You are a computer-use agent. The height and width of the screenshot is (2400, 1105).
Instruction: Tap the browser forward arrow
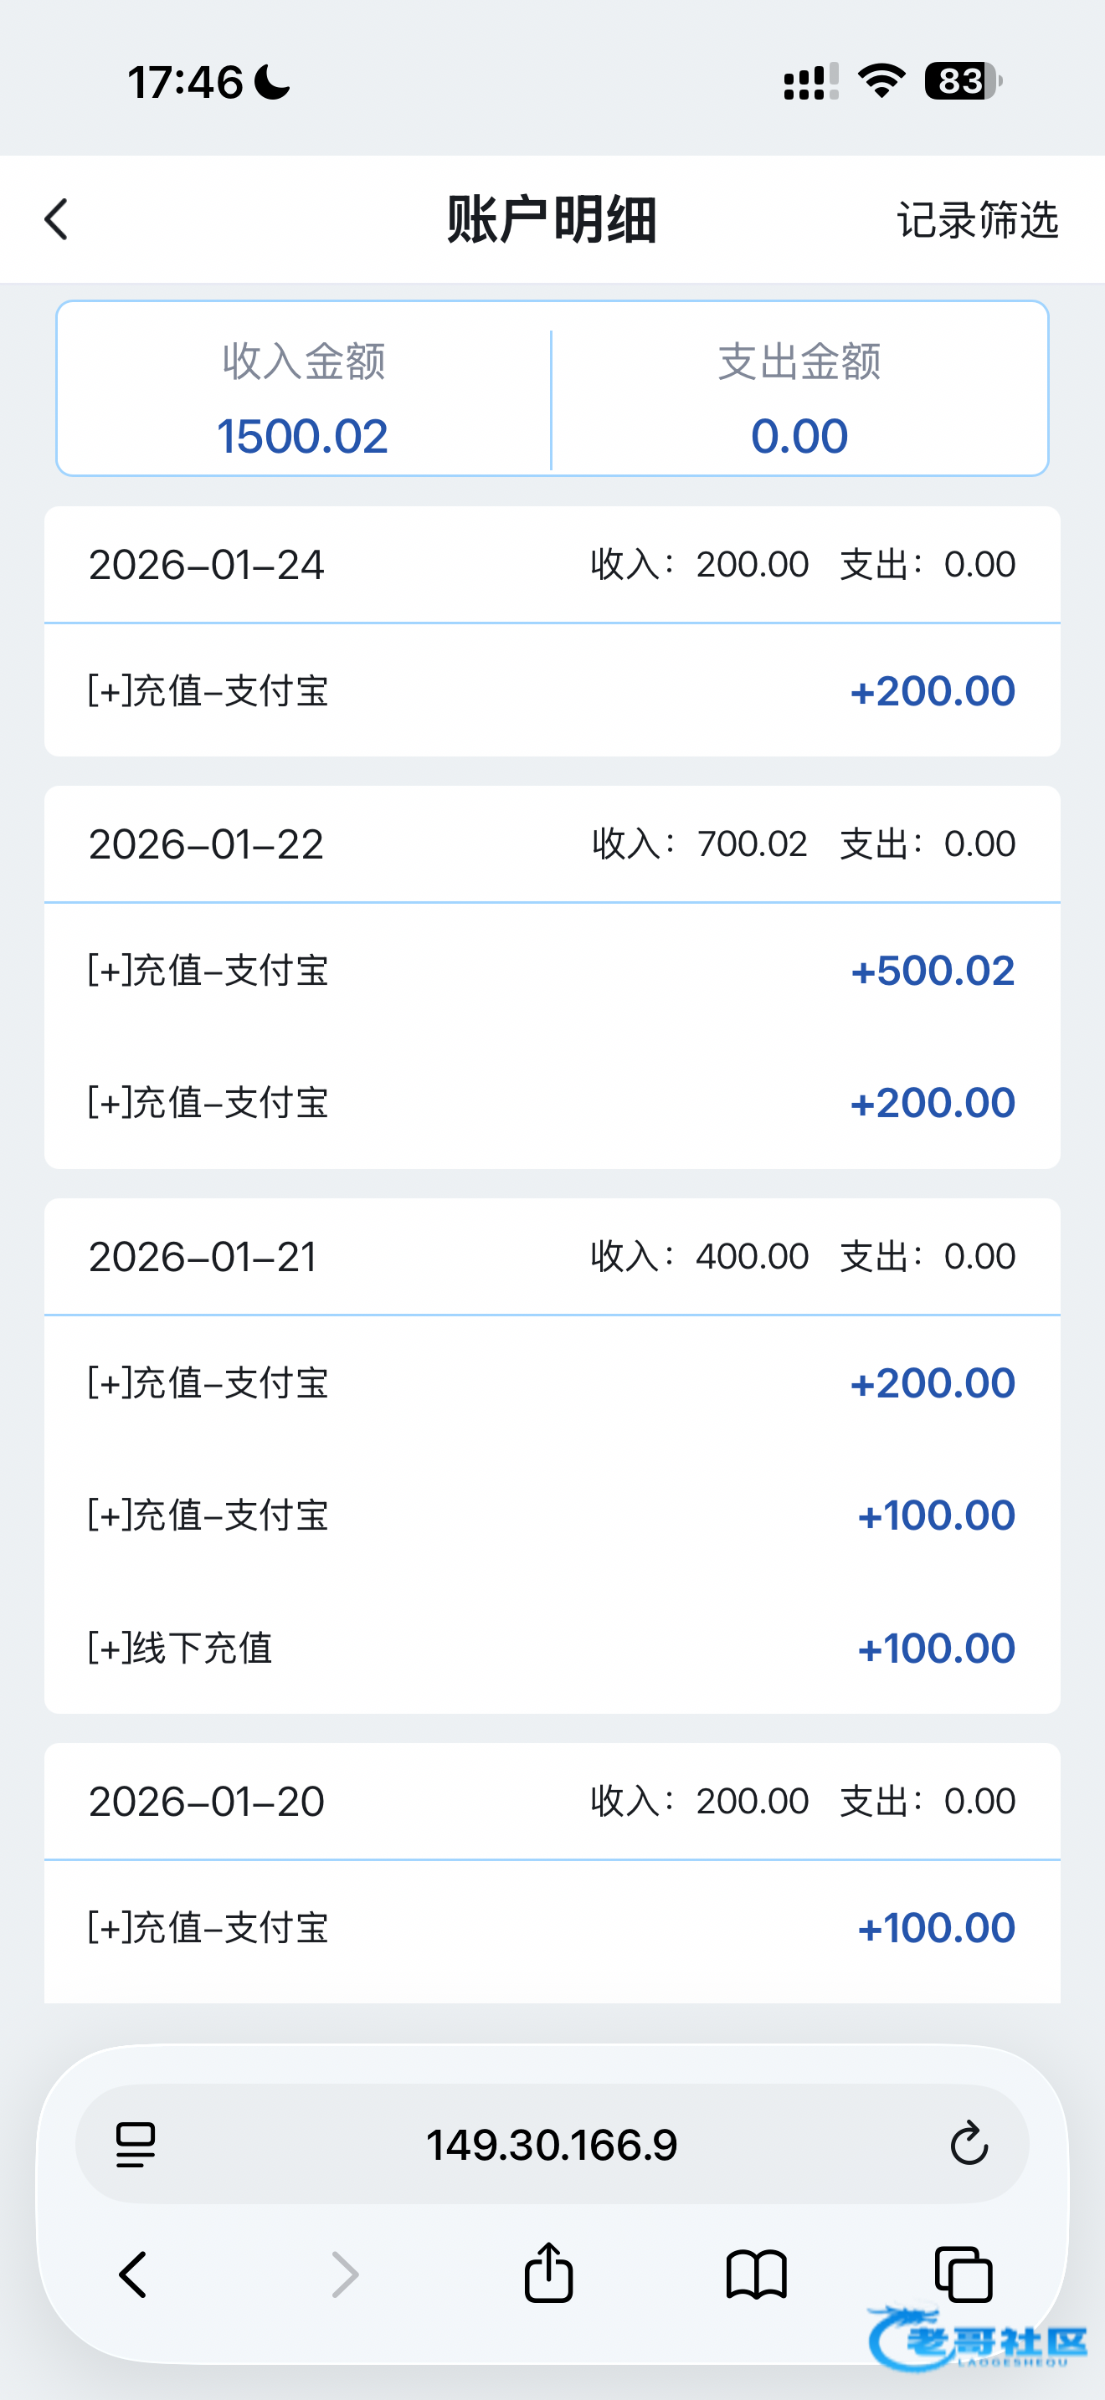pos(345,2275)
